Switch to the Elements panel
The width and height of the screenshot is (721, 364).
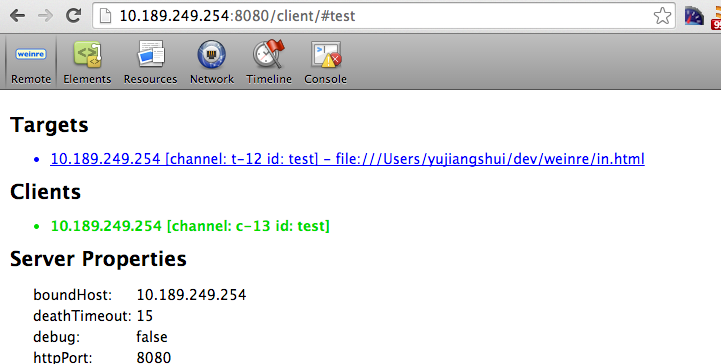tap(87, 63)
